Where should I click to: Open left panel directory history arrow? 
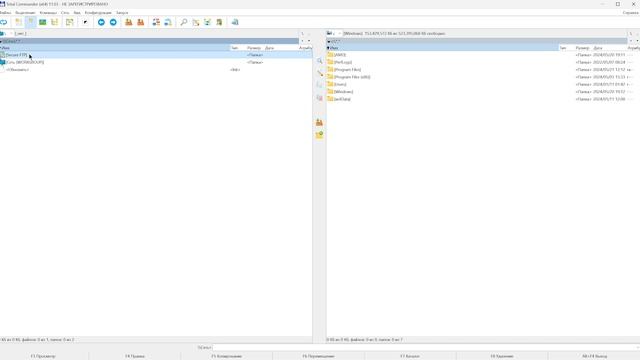click(x=309, y=41)
